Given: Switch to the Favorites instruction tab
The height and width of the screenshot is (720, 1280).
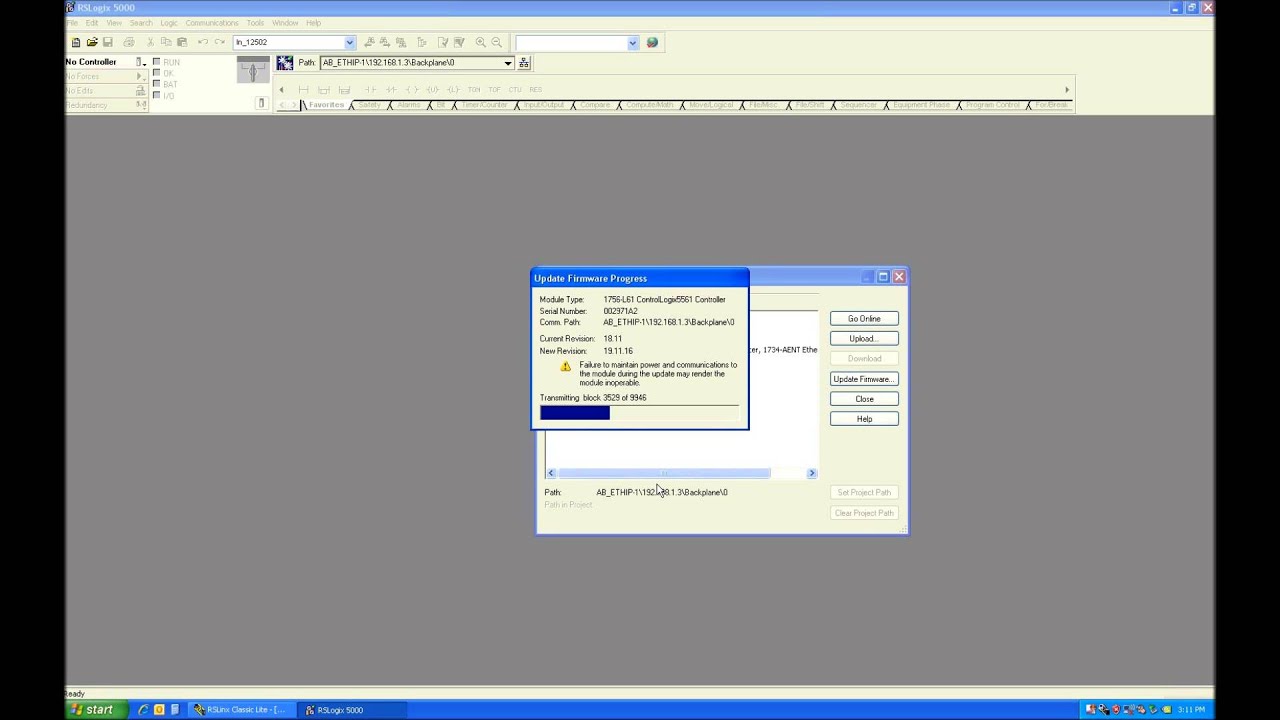Looking at the screenshot, I should pyautogui.click(x=326, y=105).
